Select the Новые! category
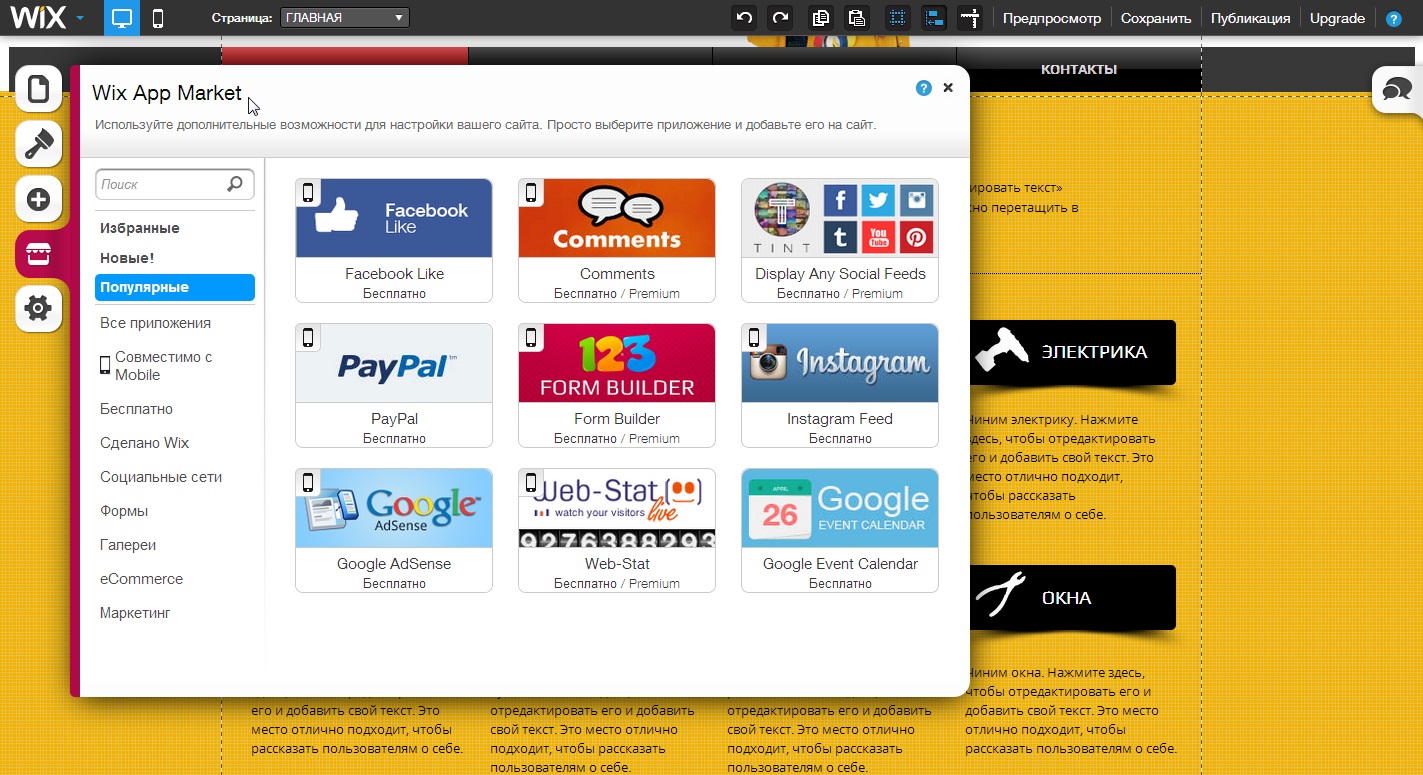Image resolution: width=1423 pixels, height=775 pixels. [127, 258]
